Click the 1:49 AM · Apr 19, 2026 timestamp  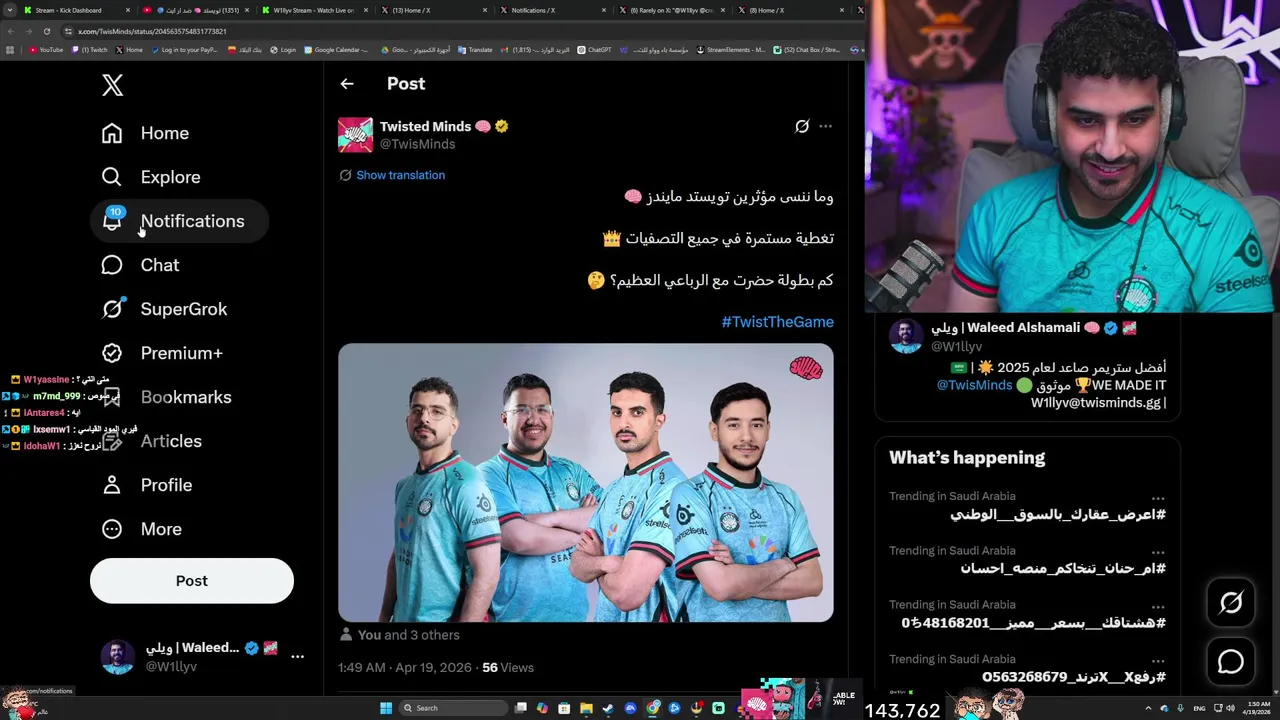(x=405, y=667)
